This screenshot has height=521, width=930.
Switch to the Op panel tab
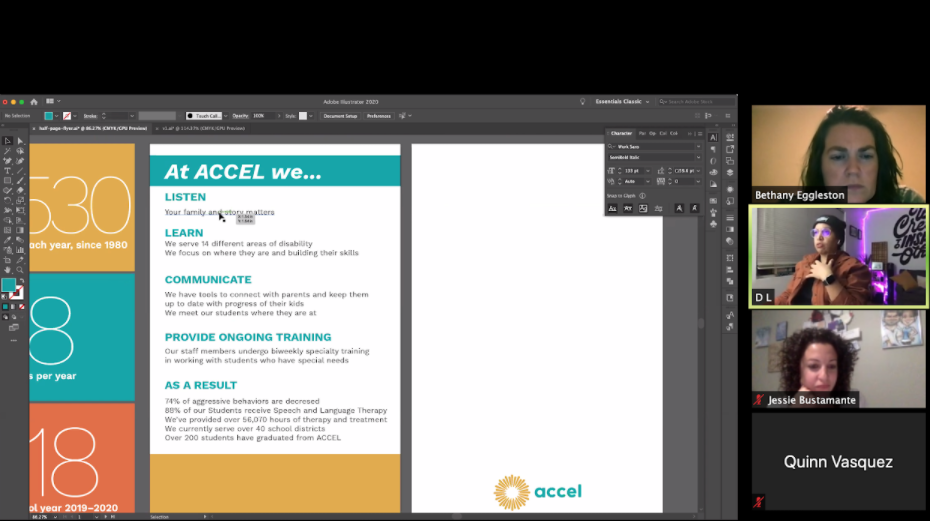coord(652,134)
